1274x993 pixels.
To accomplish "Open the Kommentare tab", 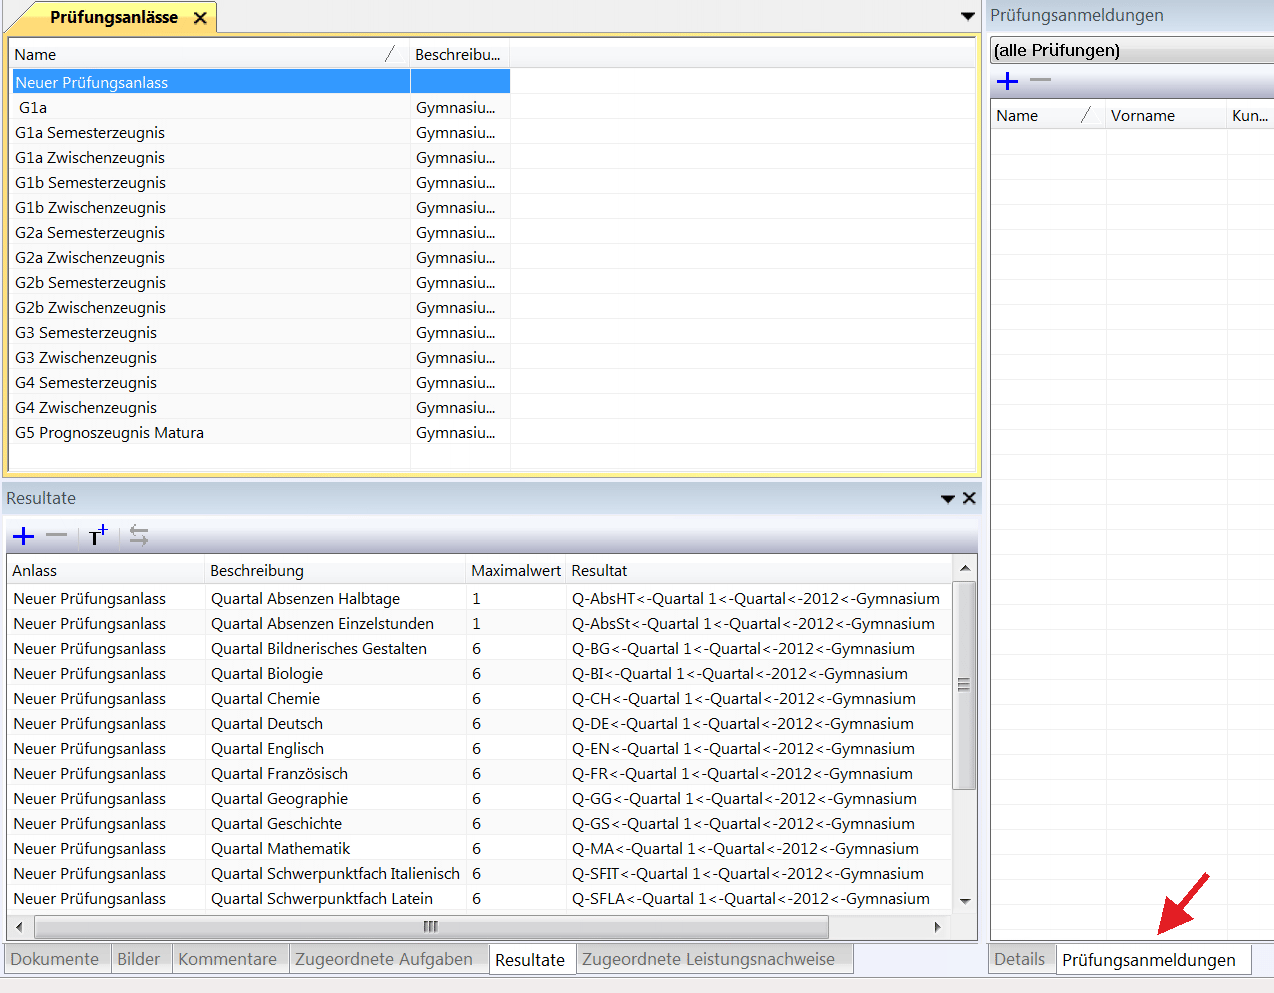I will point(227,959).
